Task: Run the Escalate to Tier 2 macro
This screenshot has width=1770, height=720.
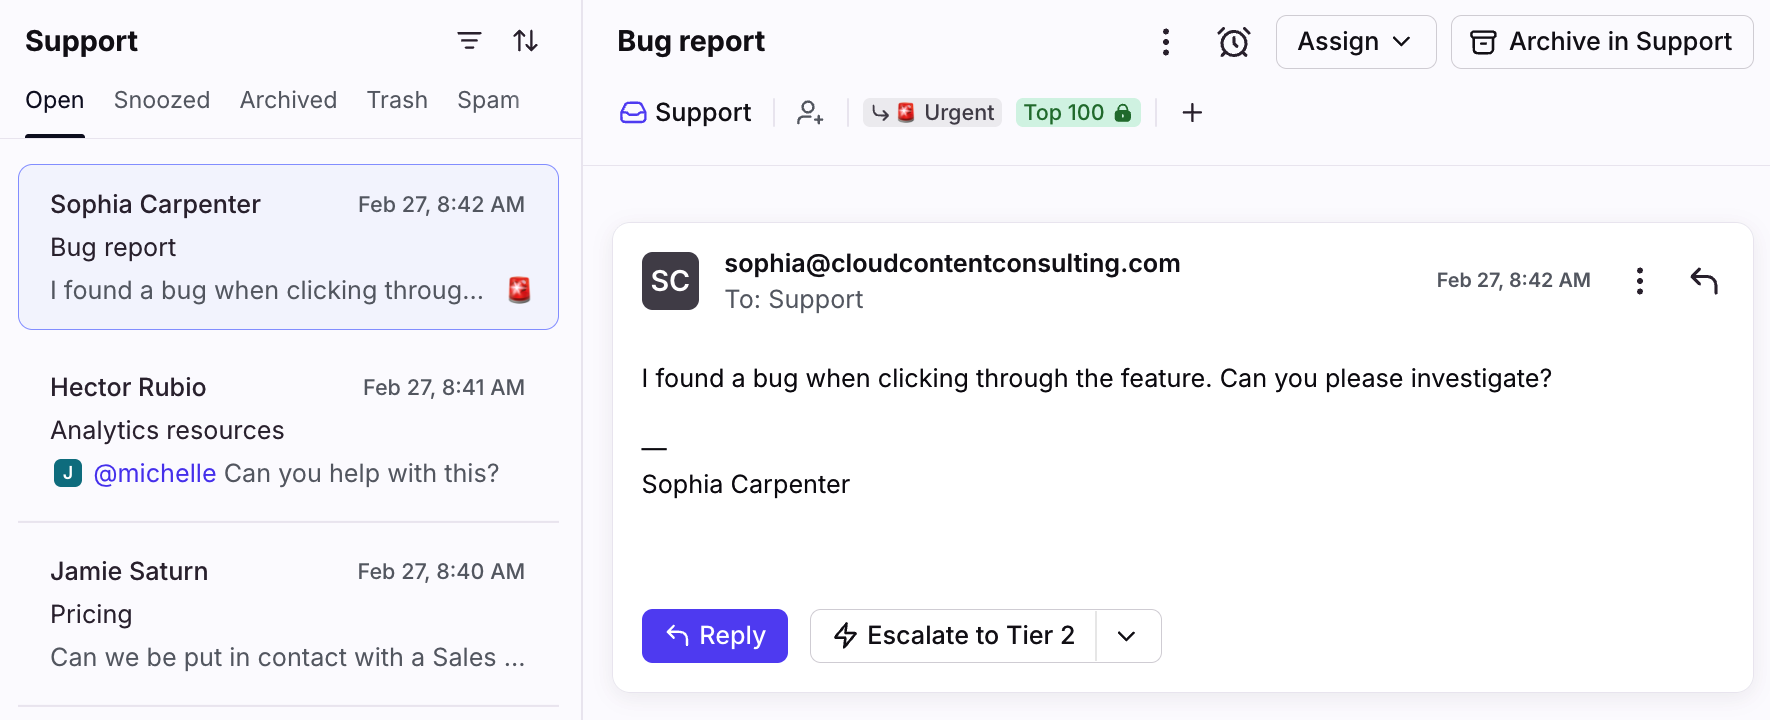Action: click(954, 636)
